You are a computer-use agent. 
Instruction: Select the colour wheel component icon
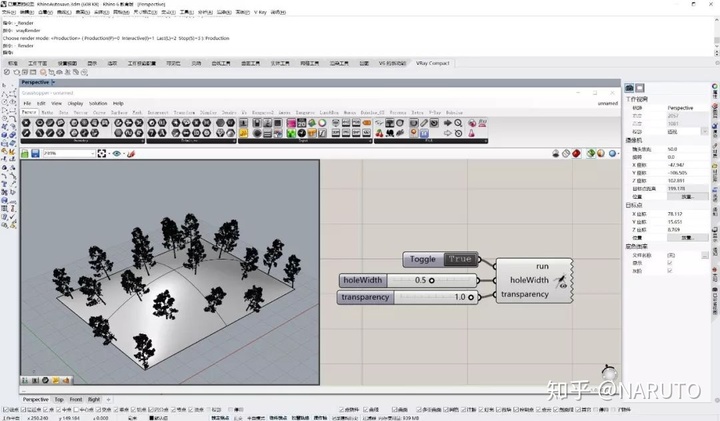(x=322, y=123)
